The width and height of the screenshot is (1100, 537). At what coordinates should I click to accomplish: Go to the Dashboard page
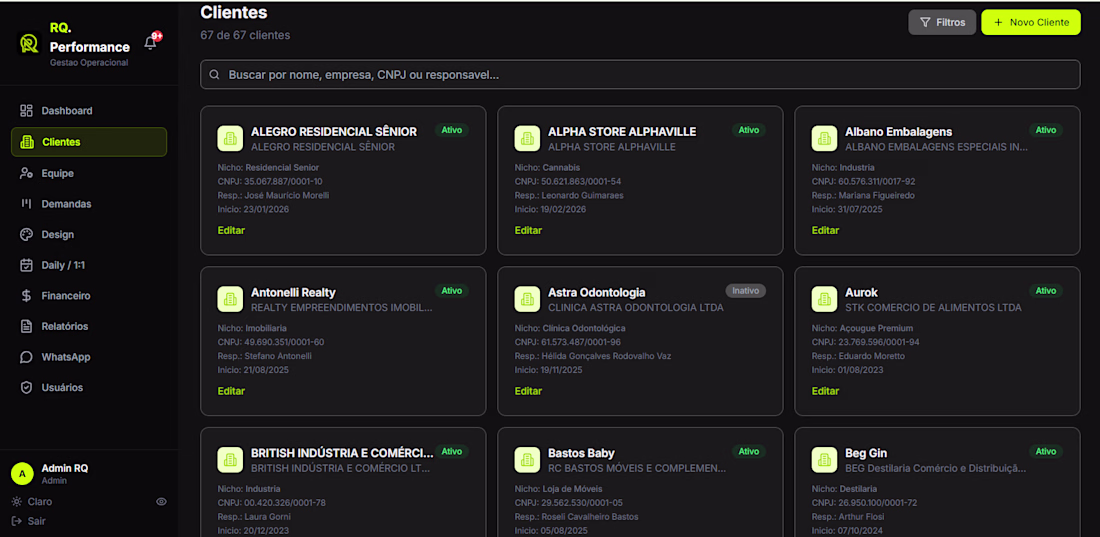pyautogui.click(x=66, y=111)
